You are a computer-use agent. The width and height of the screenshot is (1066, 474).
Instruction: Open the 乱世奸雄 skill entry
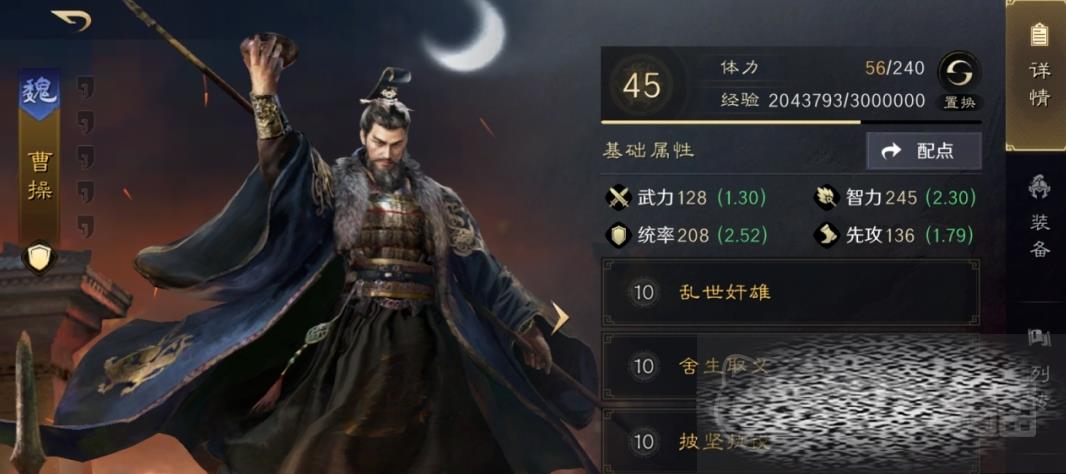791,292
